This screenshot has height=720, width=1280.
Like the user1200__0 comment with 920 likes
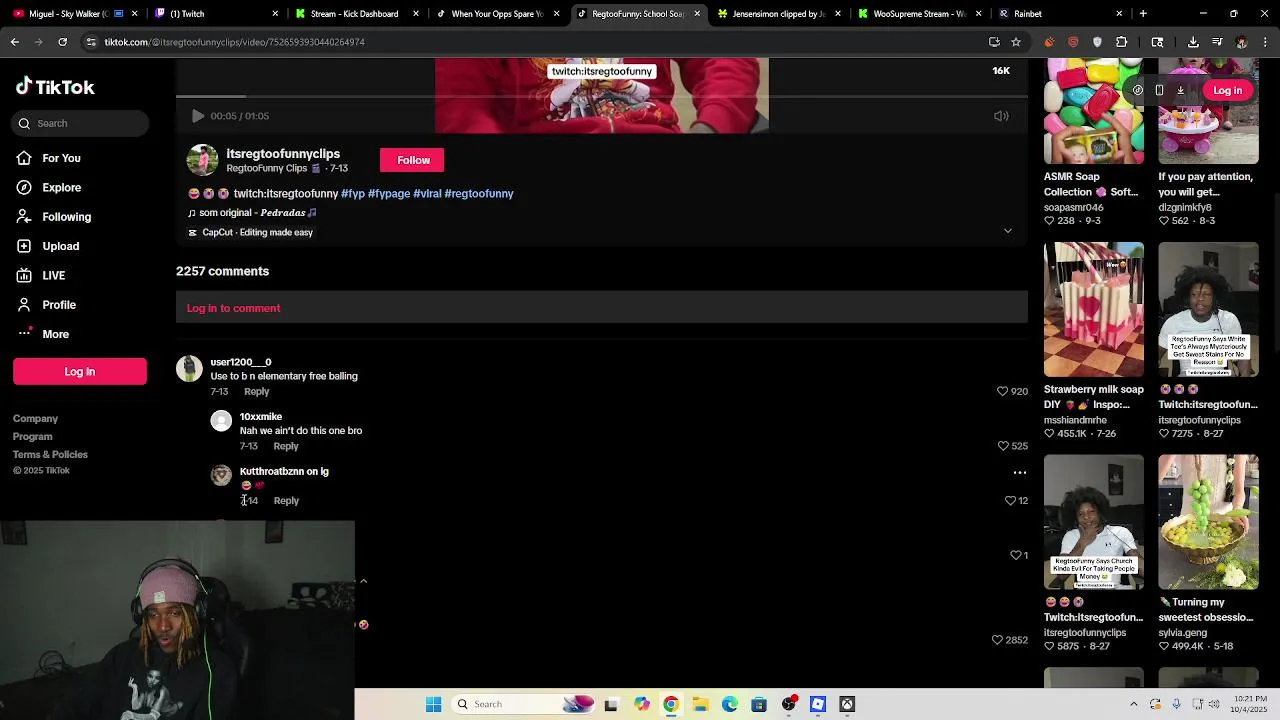point(1002,391)
